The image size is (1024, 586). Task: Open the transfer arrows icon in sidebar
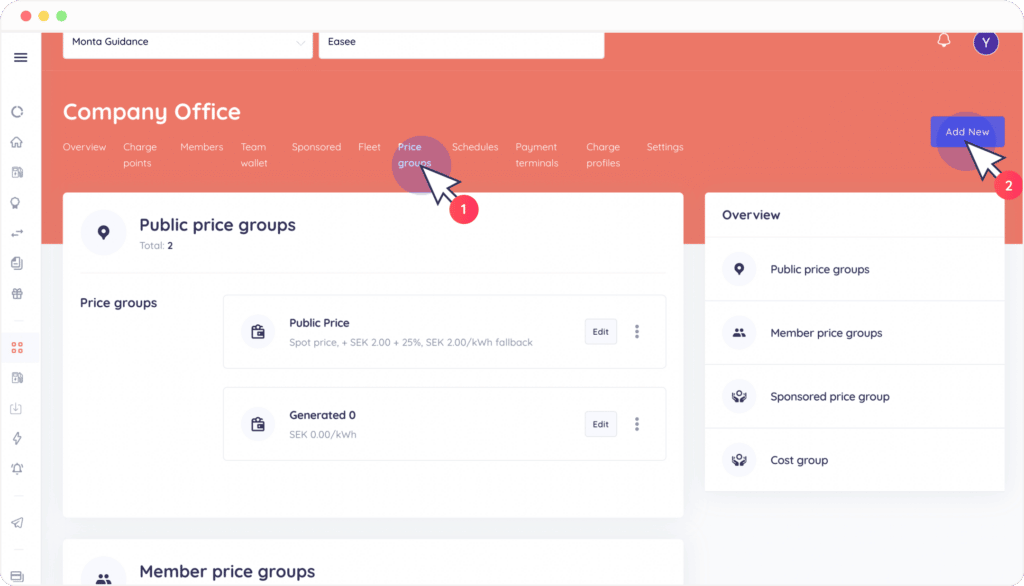coord(18,233)
